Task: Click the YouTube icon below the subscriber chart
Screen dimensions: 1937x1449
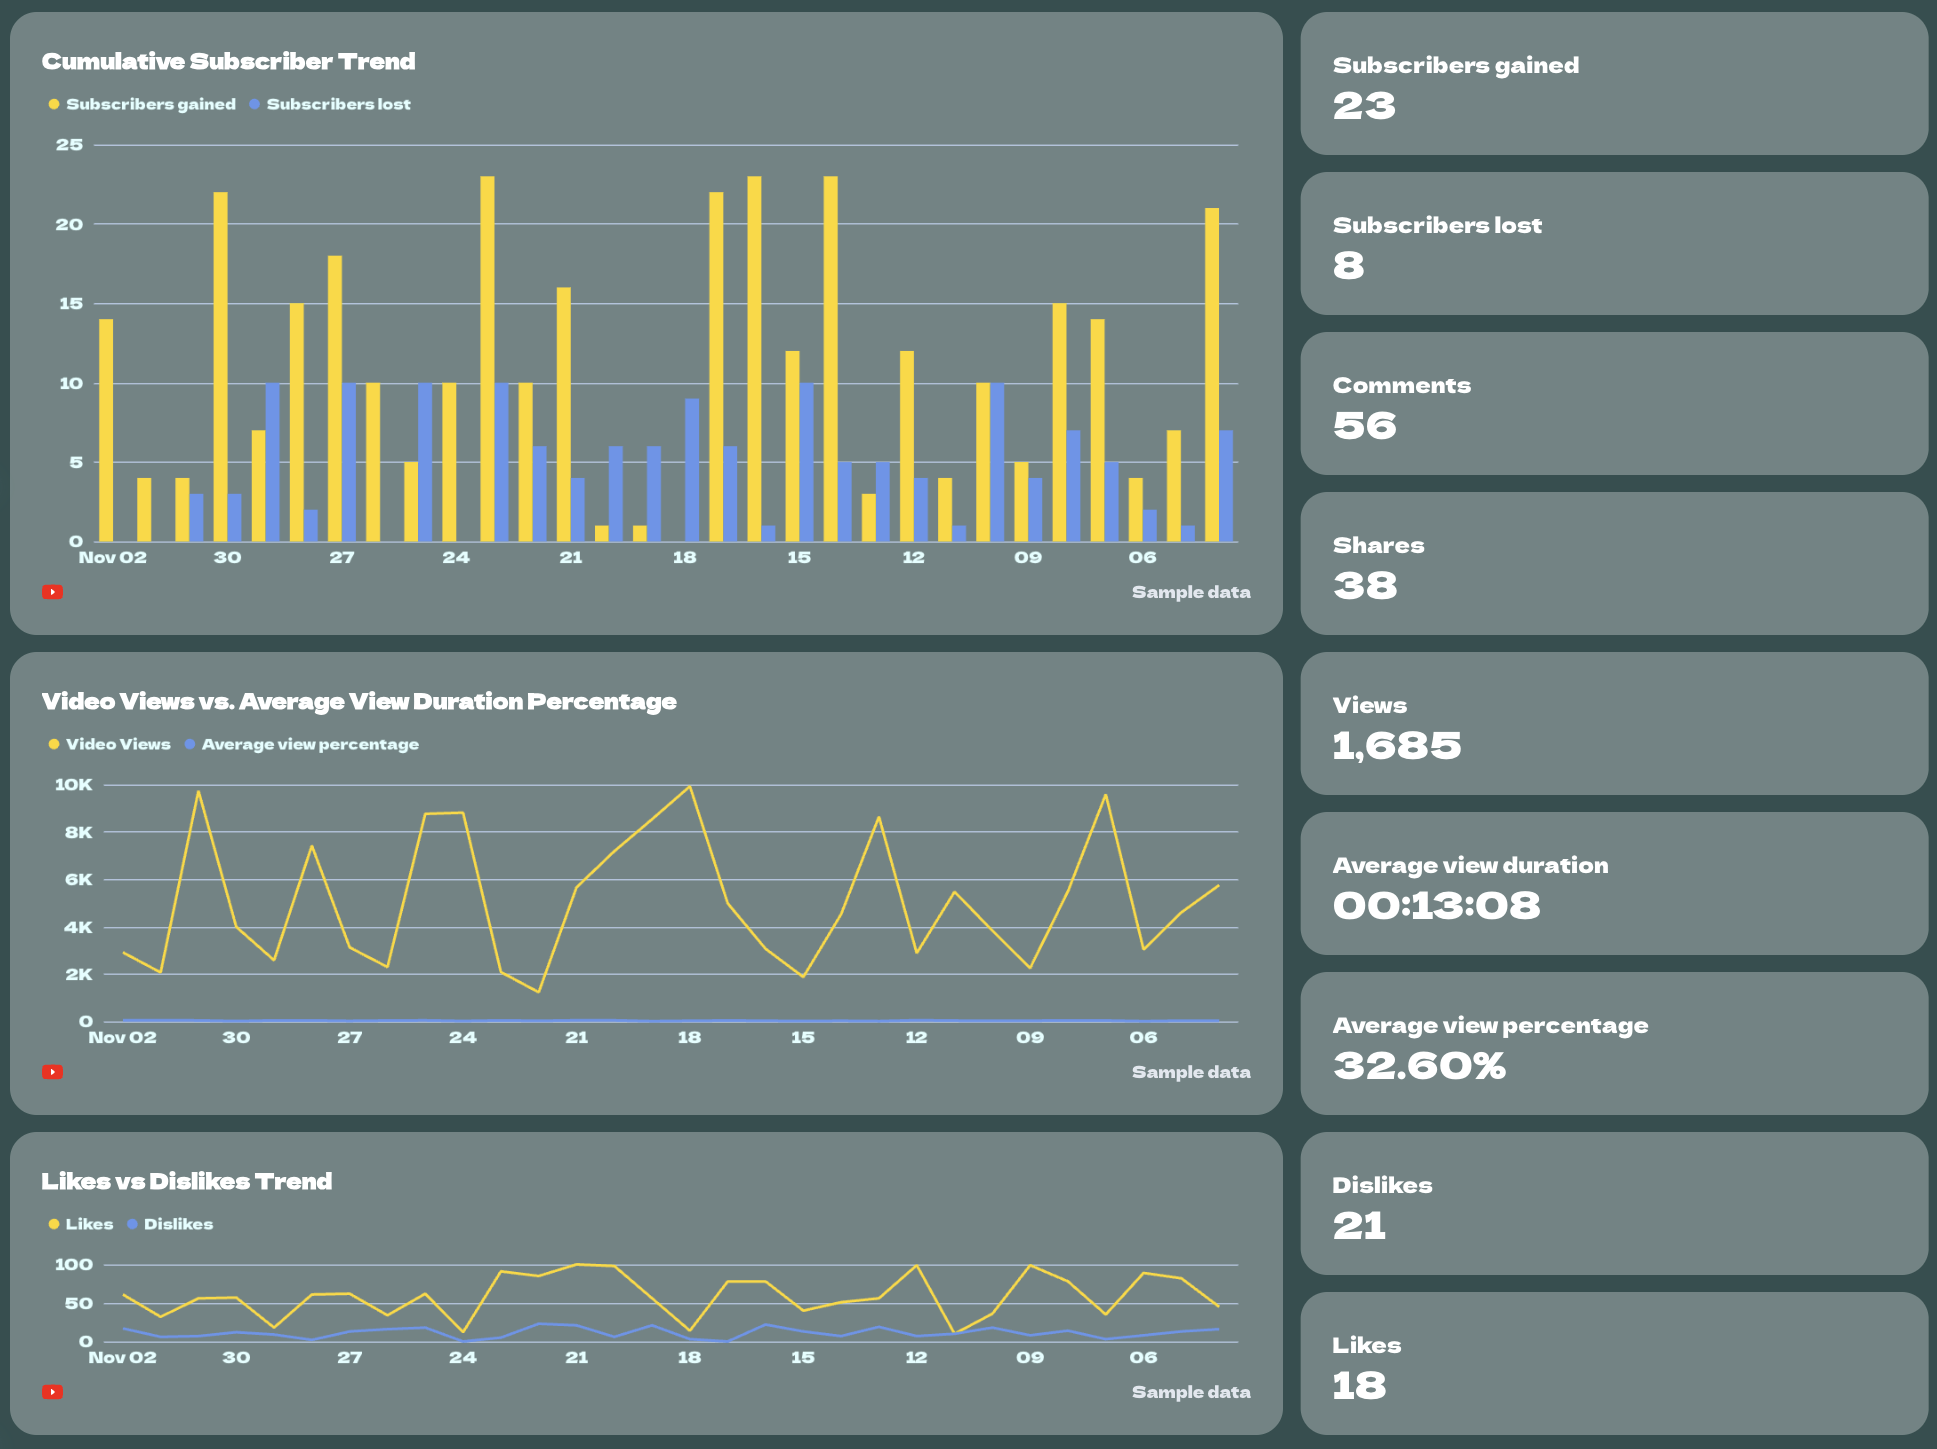Action: tap(53, 591)
